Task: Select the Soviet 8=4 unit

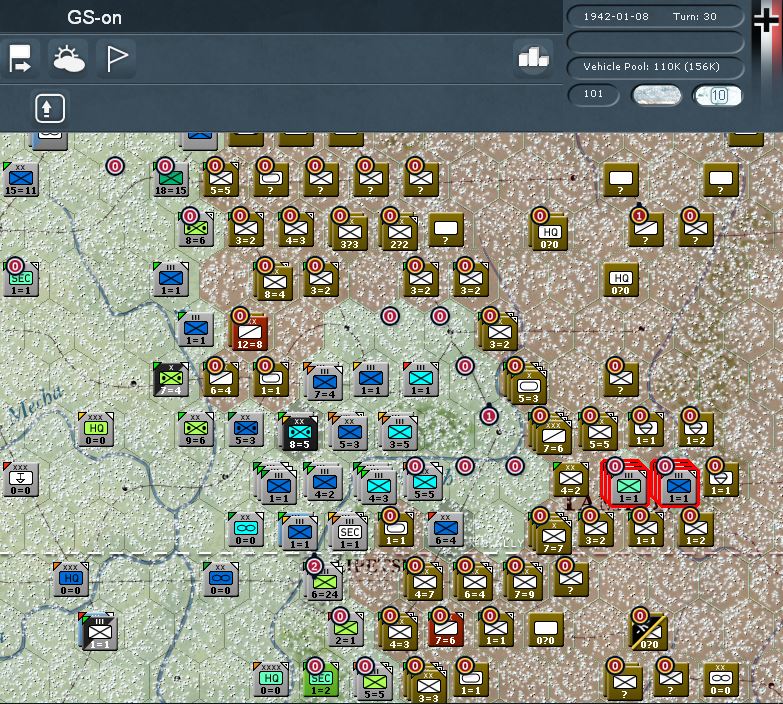Action: (274, 283)
